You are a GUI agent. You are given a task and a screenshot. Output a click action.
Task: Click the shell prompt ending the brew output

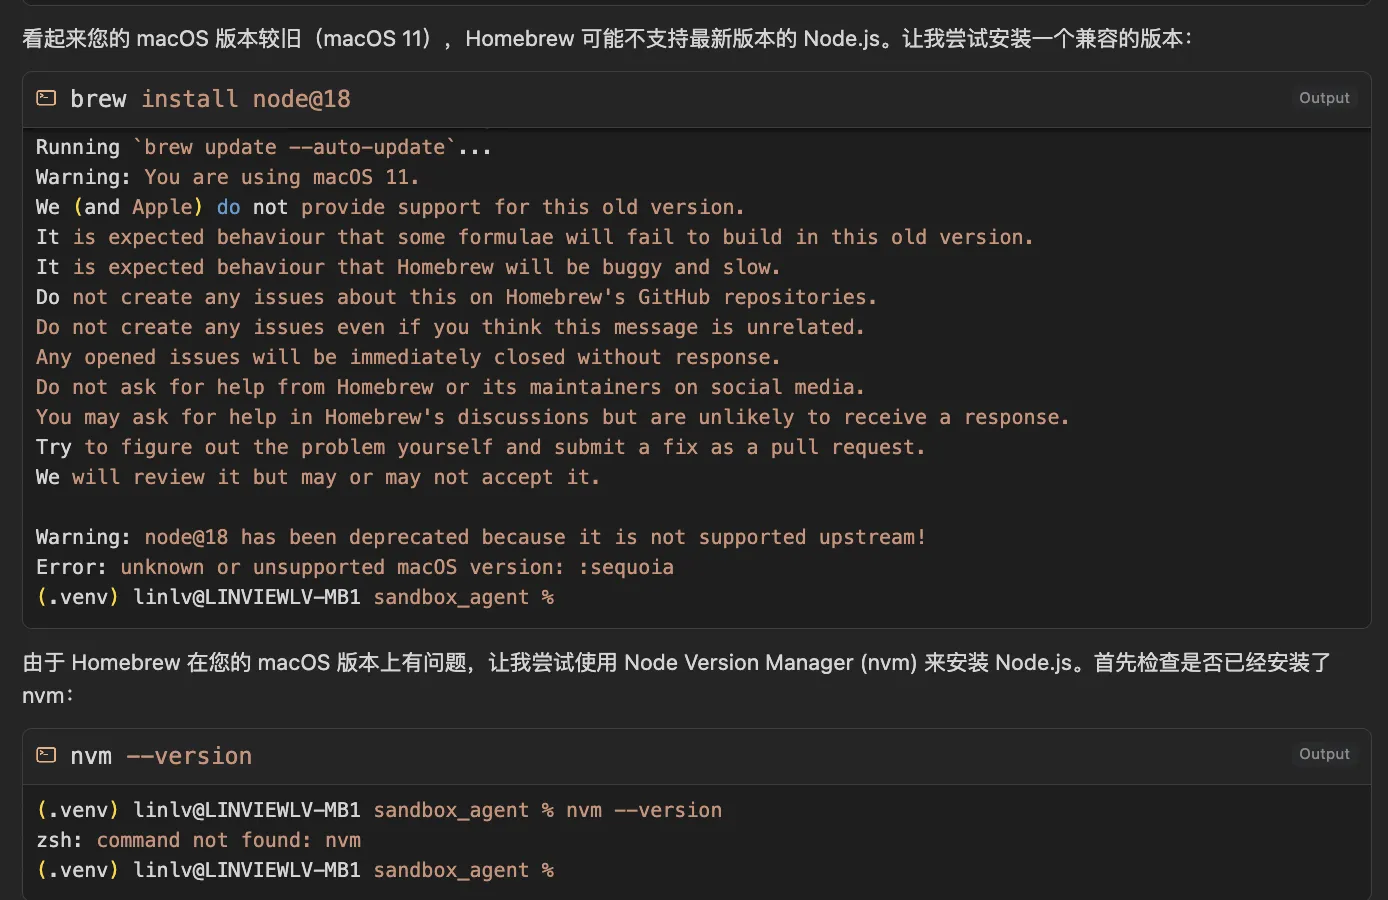coord(295,597)
